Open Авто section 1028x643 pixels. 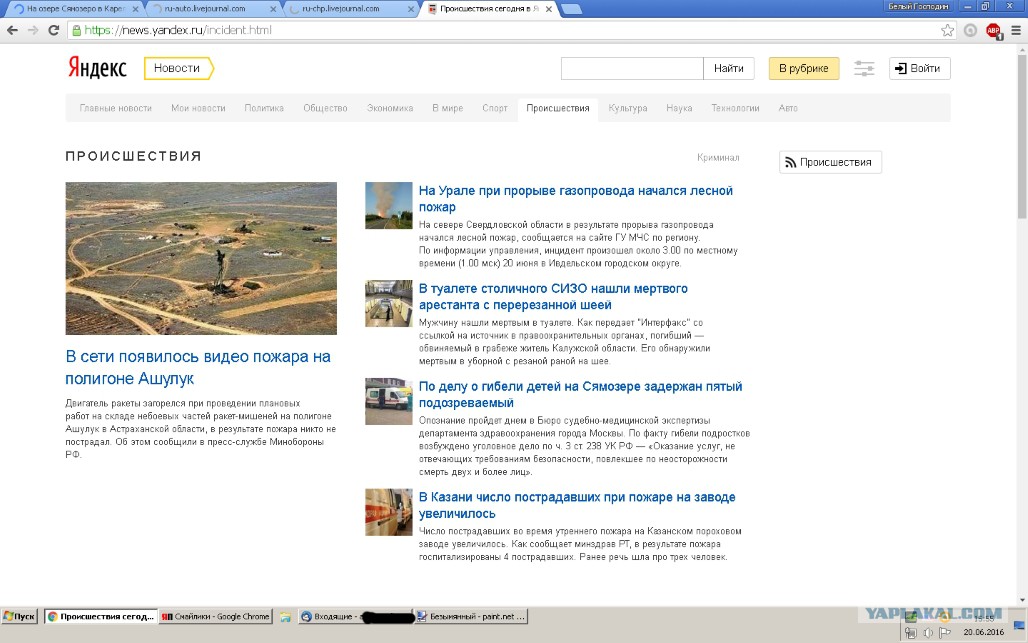(x=788, y=108)
